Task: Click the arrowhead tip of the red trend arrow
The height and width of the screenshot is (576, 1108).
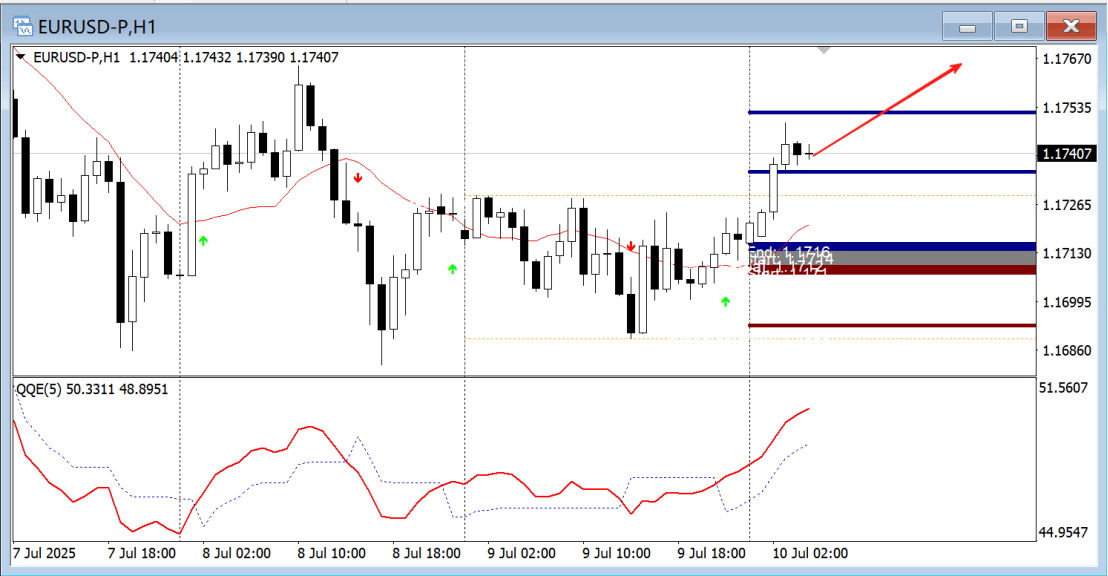Action: tap(961, 66)
